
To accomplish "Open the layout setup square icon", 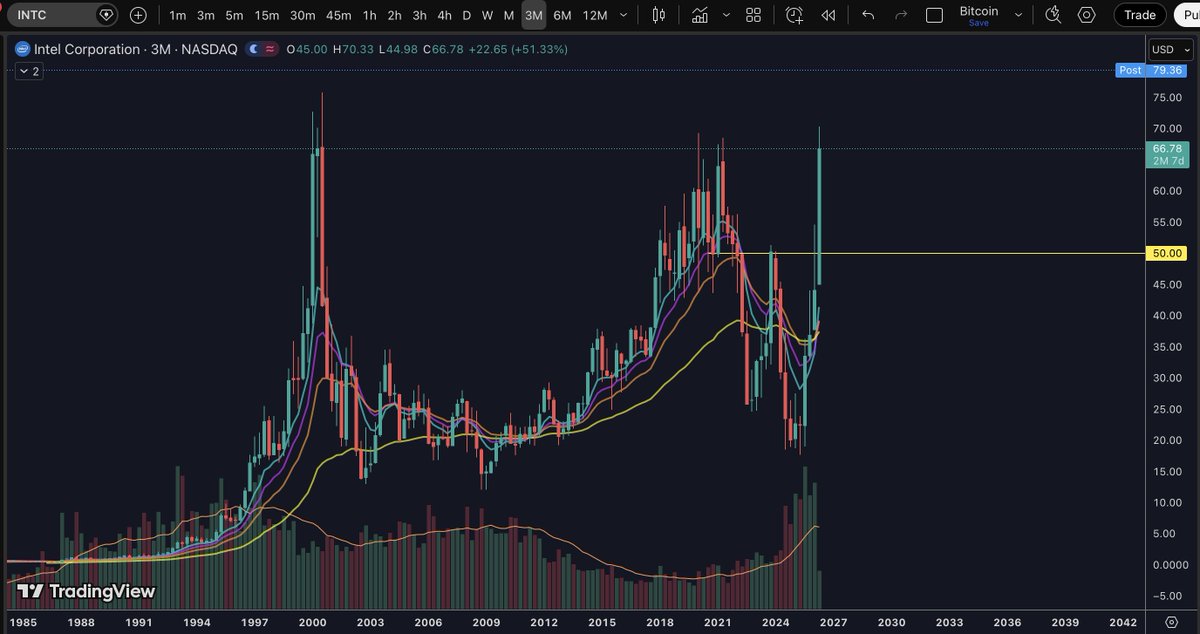I will [x=934, y=15].
